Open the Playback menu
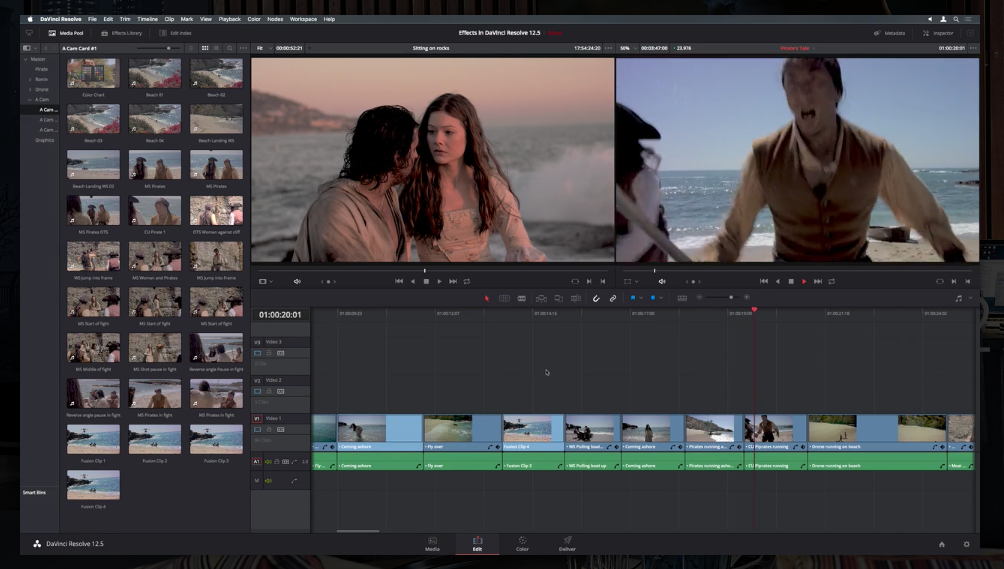1004x569 pixels. (x=229, y=19)
